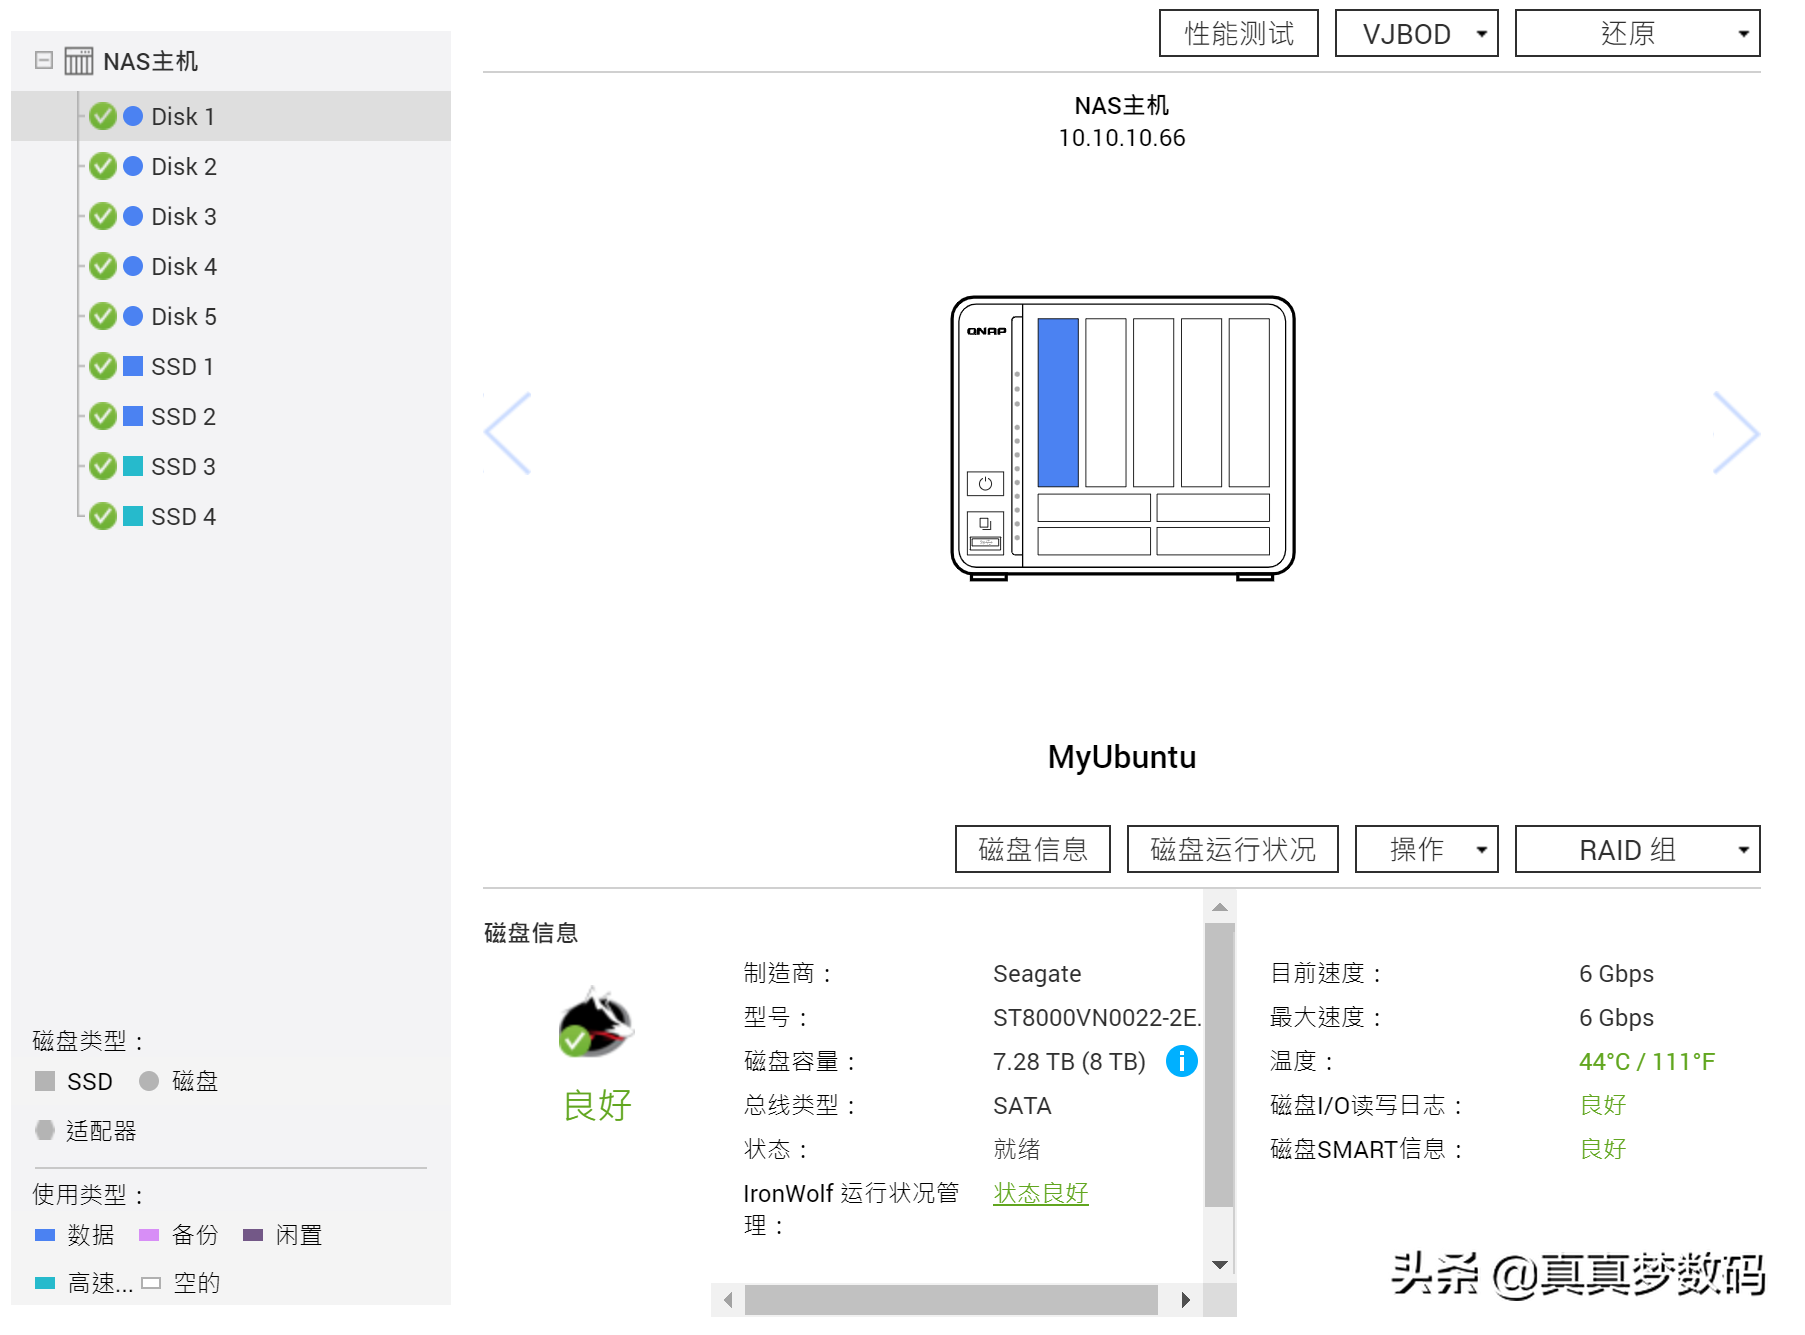The width and height of the screenshot is (1805, 1335).
Task: Click the NAS主机 host icon in tree
Action: click(79, 61)
